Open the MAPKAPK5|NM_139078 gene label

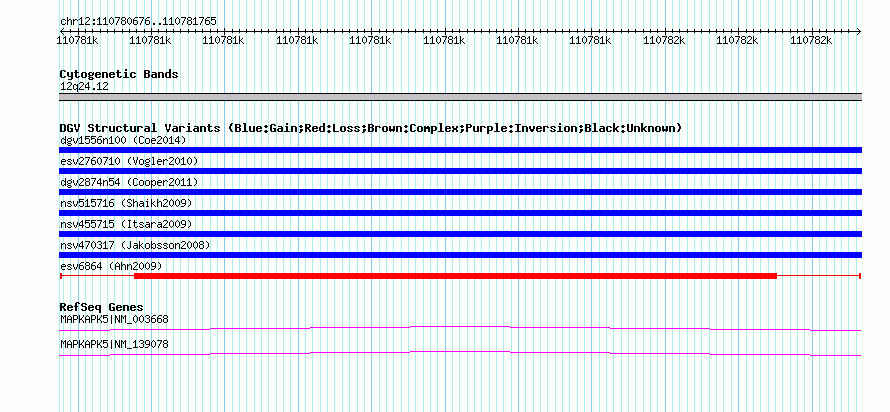(x=114, y=344)
